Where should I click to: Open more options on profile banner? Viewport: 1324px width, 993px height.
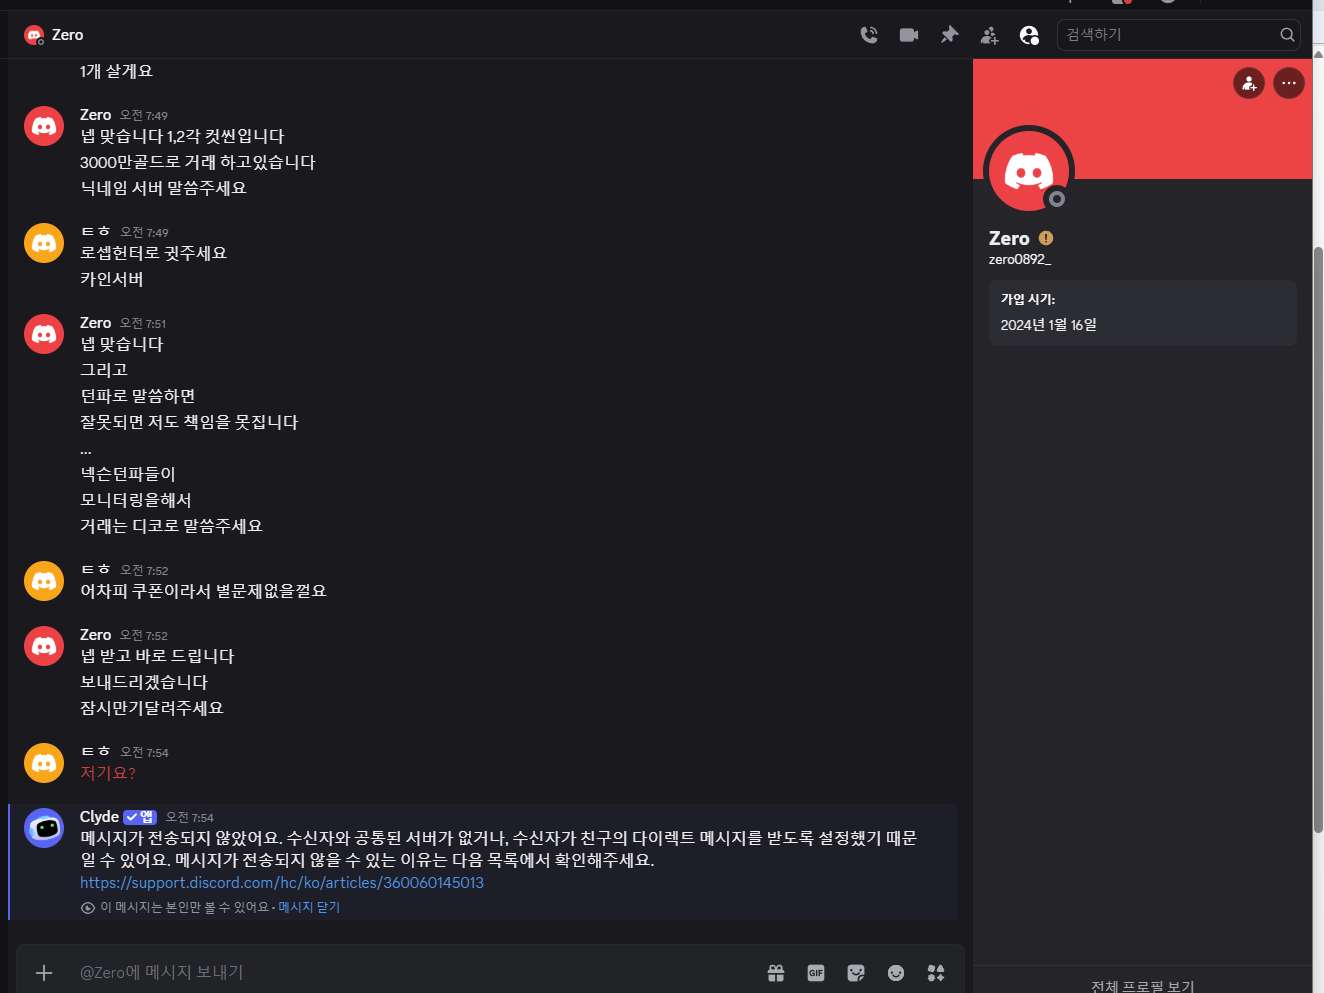click(x=1289, y=83)
